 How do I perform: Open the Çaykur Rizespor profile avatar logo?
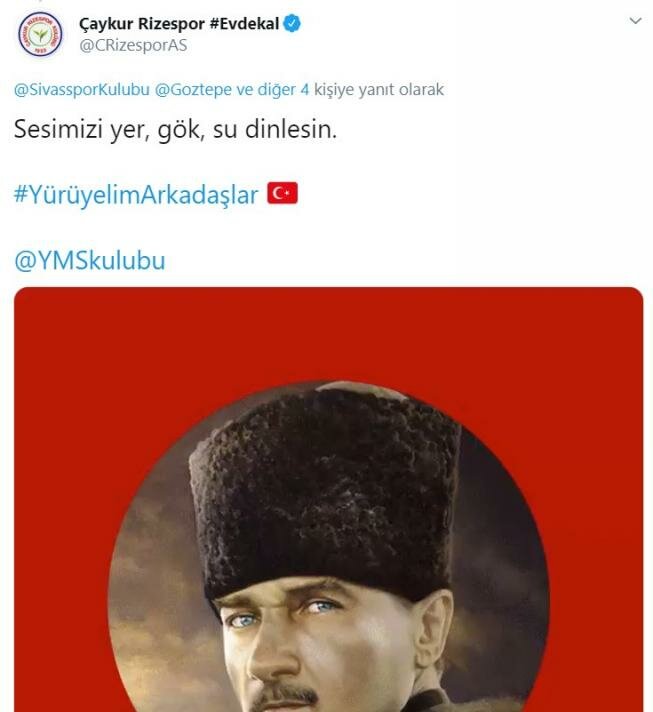[x=40, y=35]
